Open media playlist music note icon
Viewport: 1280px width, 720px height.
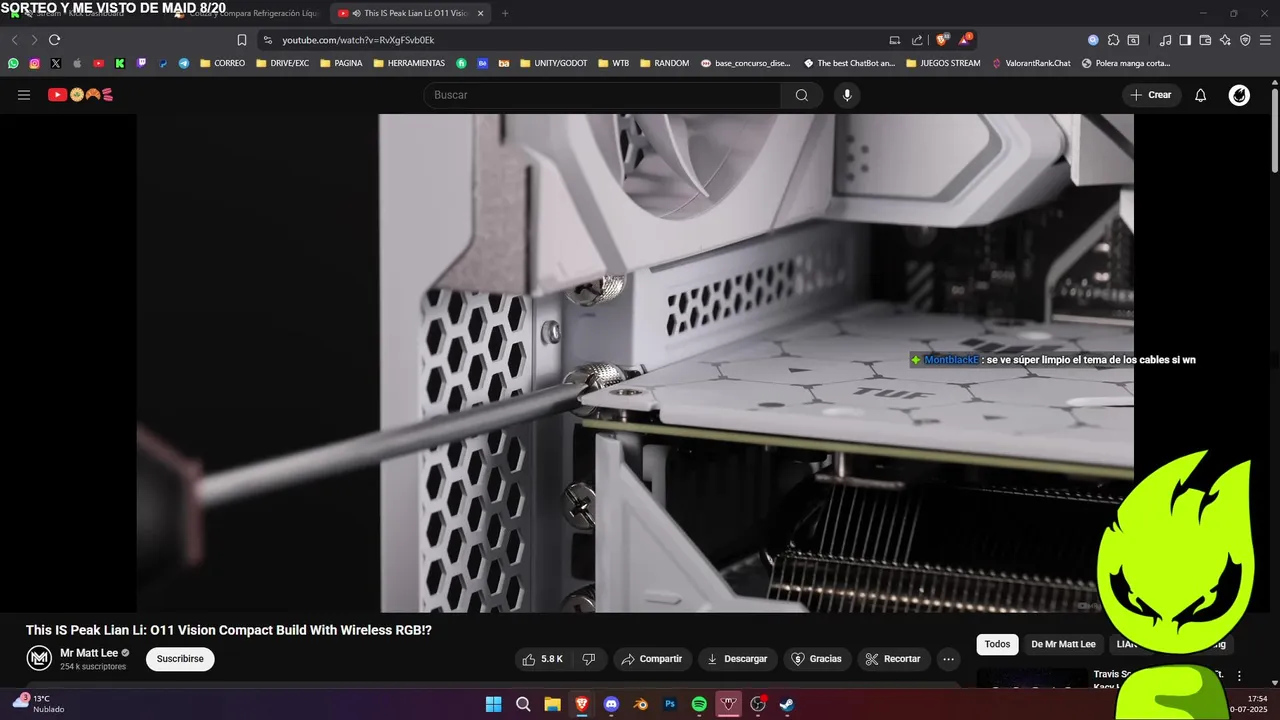(x=1165, y=40)
